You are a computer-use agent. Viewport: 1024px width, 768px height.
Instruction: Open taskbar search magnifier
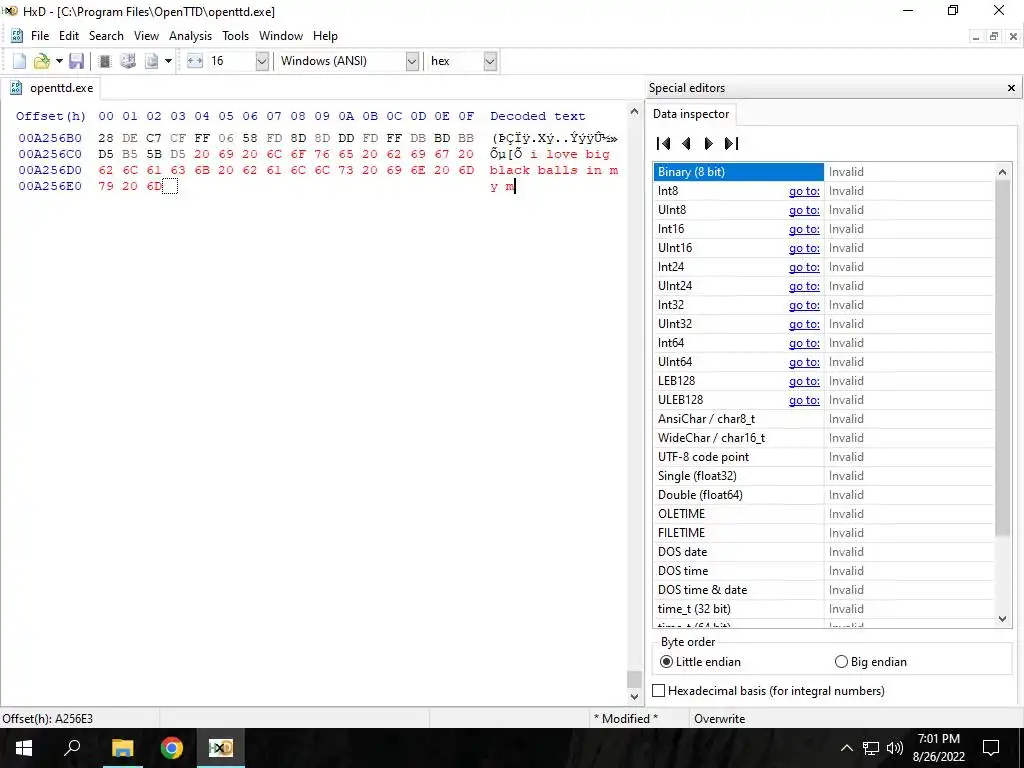(72, 748)
